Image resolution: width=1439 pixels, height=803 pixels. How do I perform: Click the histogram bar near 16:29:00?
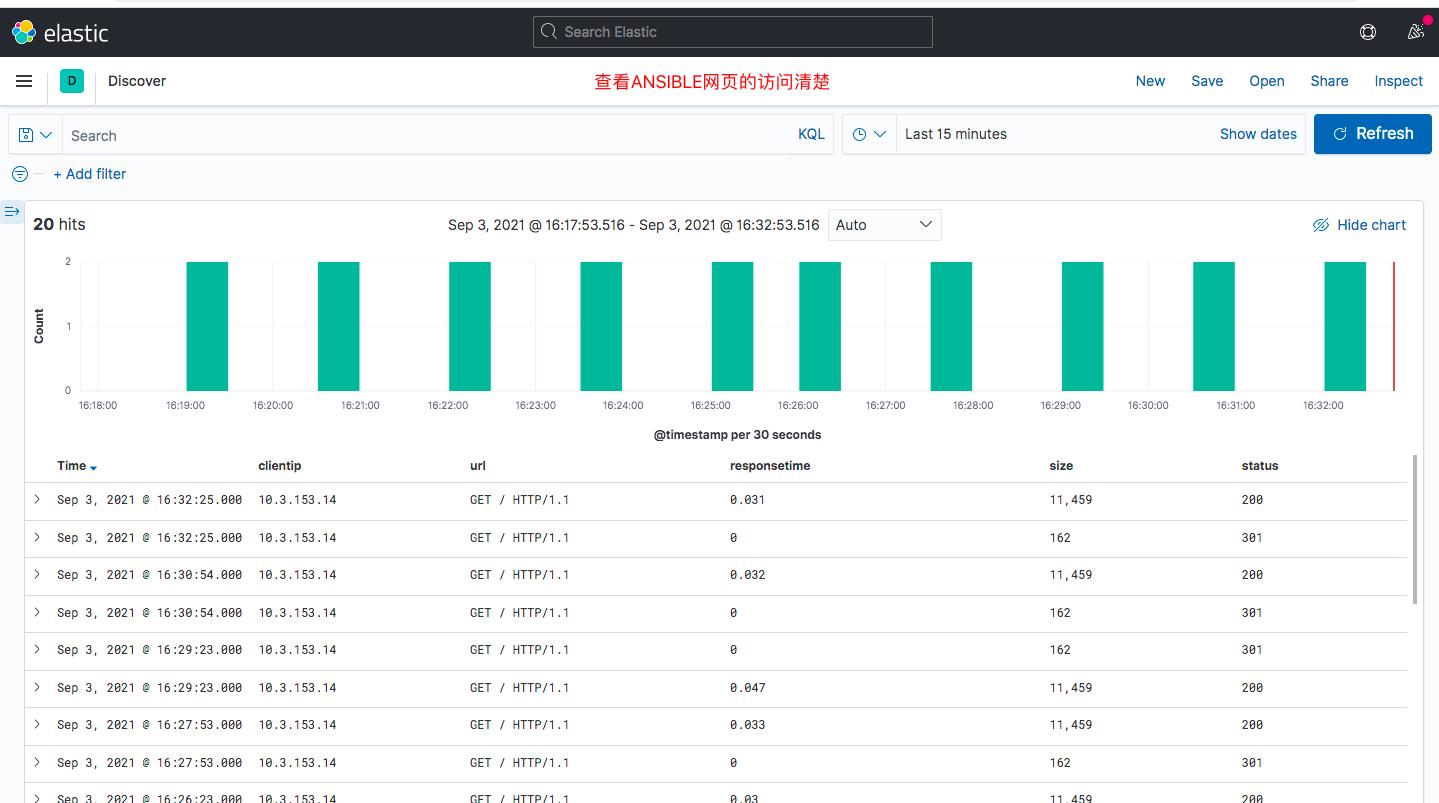point(1082,326)
